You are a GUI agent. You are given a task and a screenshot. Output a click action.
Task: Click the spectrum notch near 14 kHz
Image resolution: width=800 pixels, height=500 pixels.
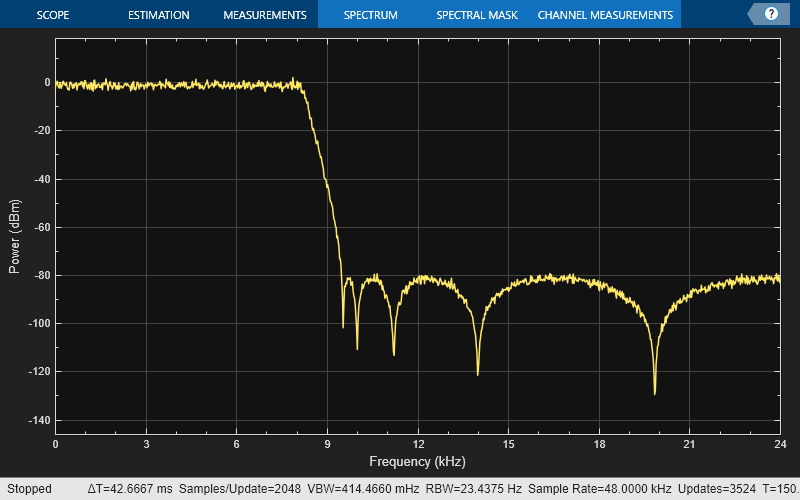478,373
